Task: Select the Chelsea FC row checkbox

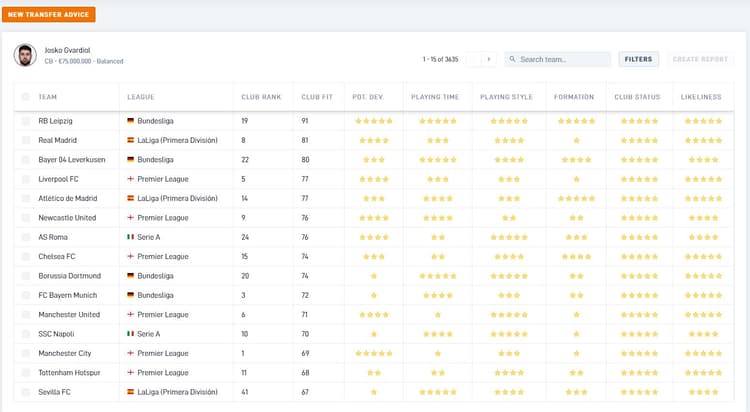Action: tap(26, 256)
